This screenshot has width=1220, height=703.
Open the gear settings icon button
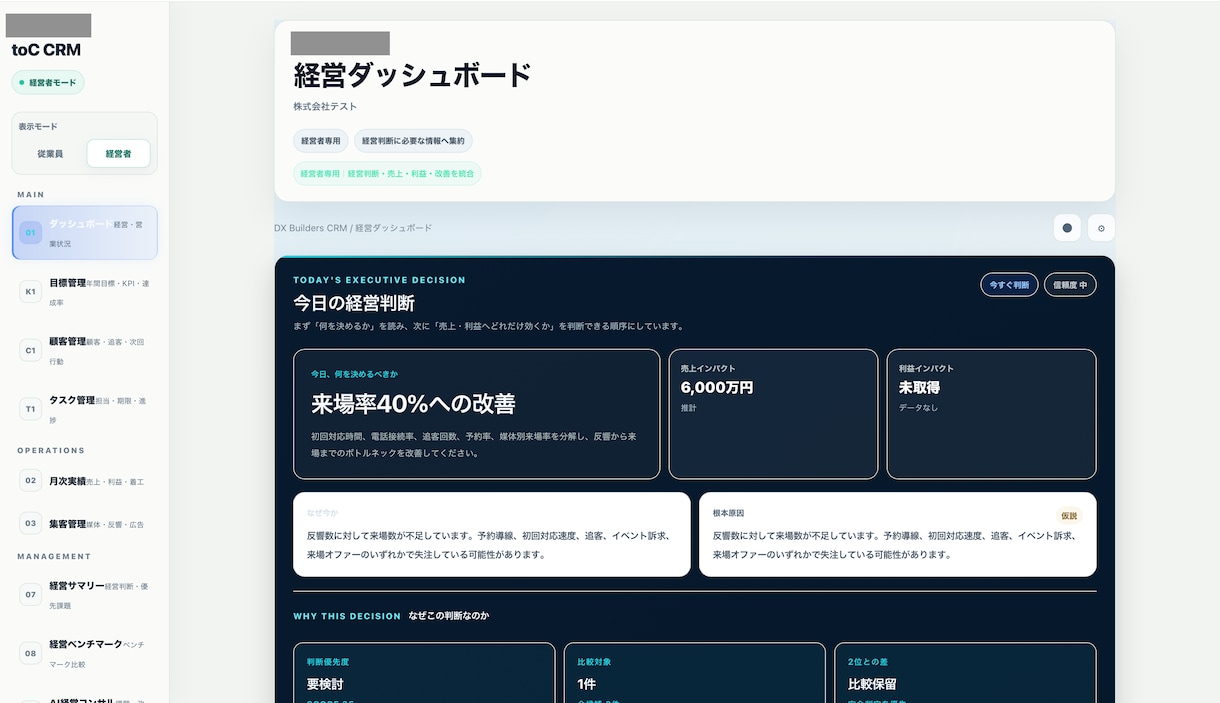pos(1101,228)
